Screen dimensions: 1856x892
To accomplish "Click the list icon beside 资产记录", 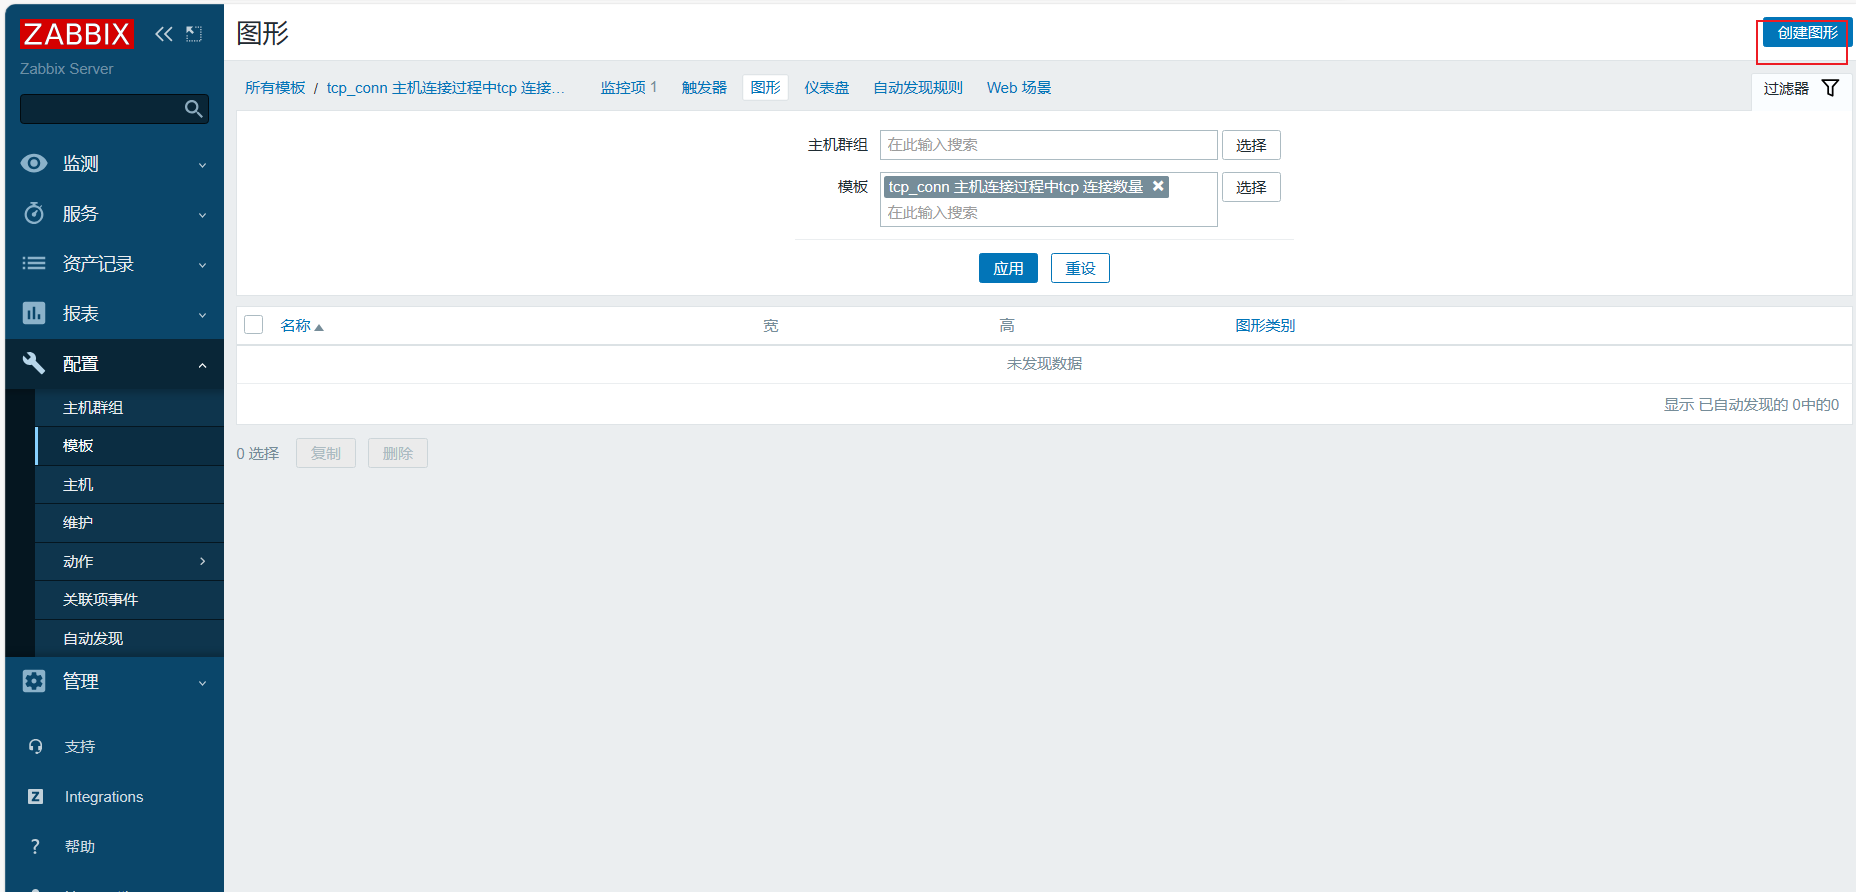I will click(x=34, y=263).
